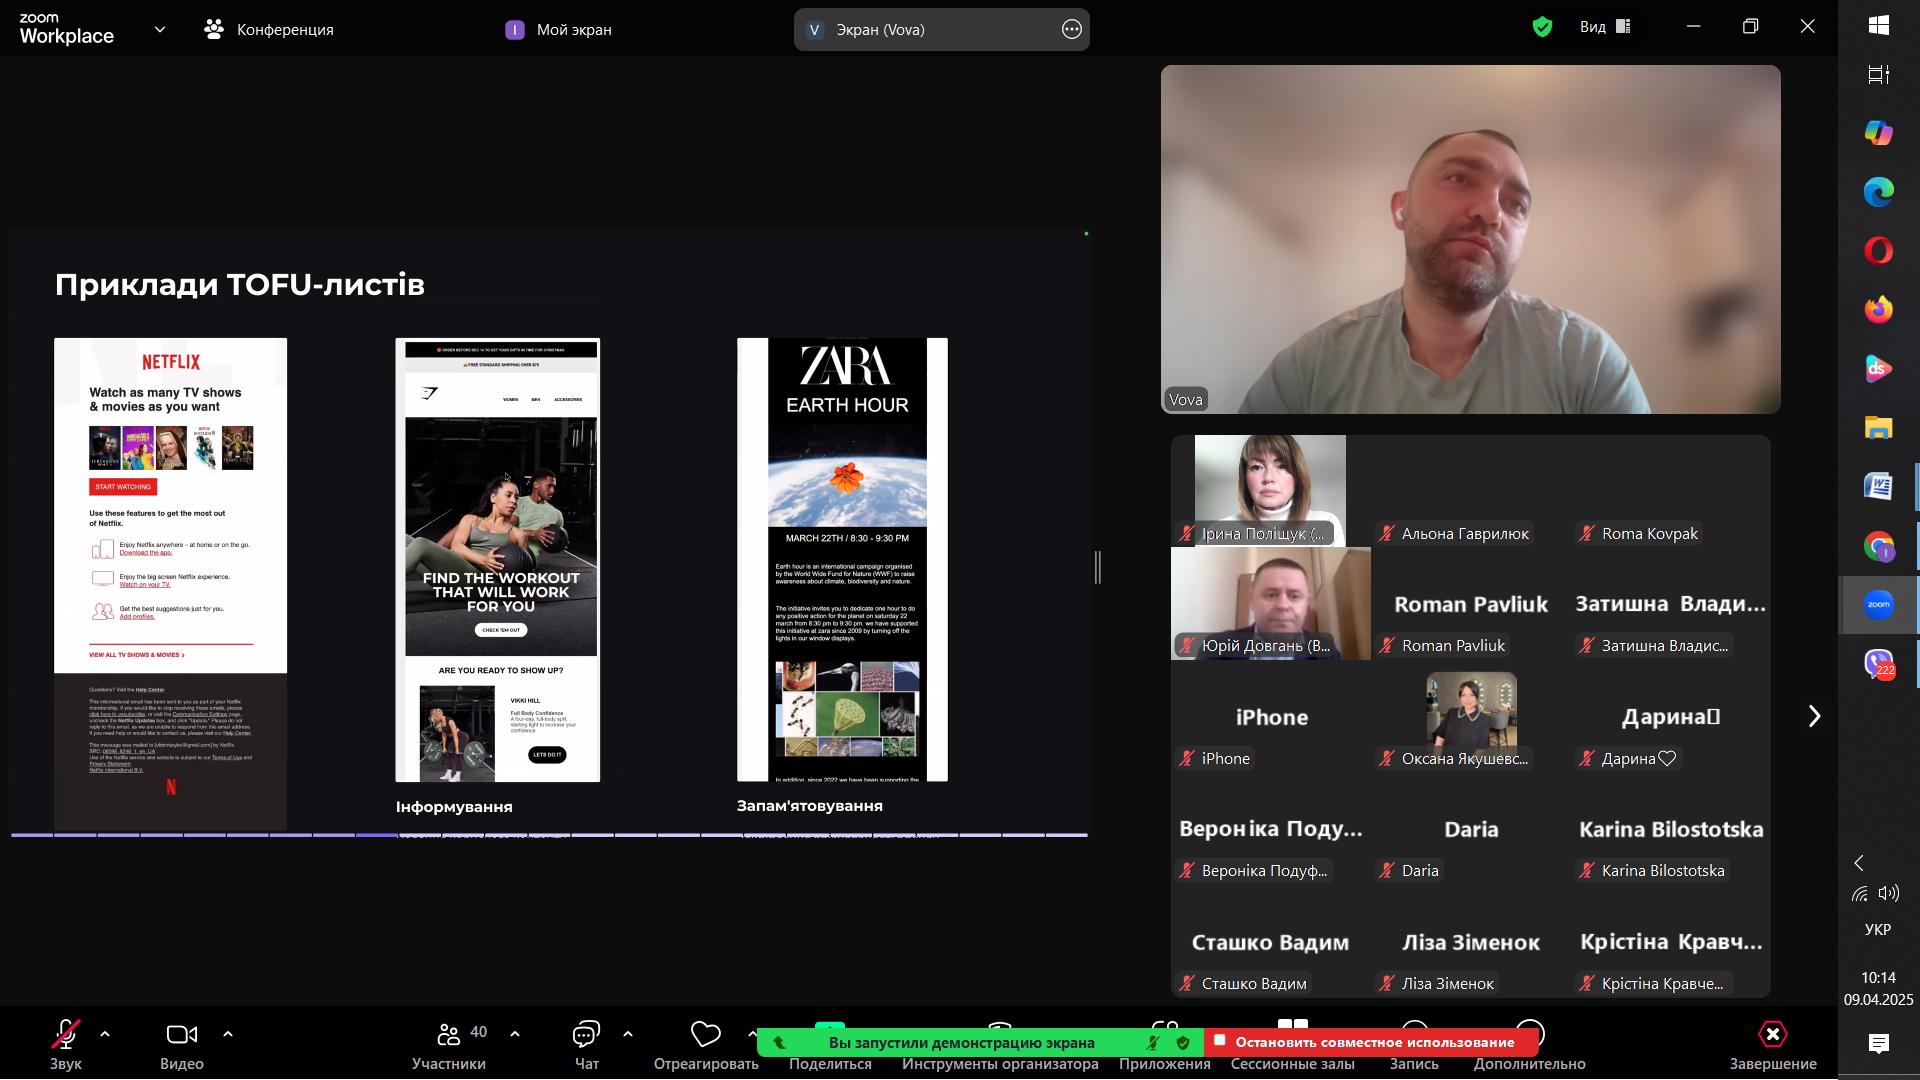Show next page of participant gallery
The height and width of the screenshot is (1080, 1920).
click(x=1814, y=716)
